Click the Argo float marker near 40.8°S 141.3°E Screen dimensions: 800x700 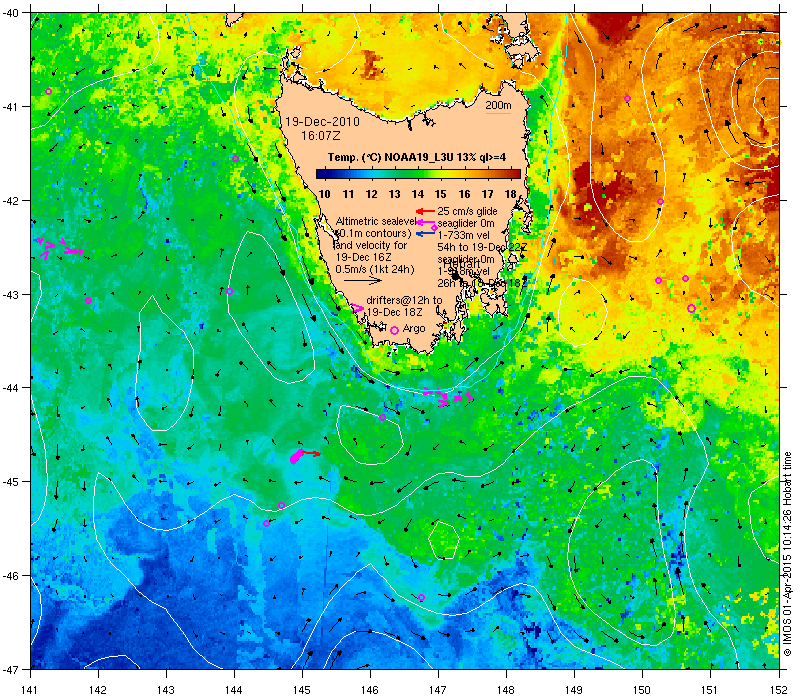[x=48, y=92]
